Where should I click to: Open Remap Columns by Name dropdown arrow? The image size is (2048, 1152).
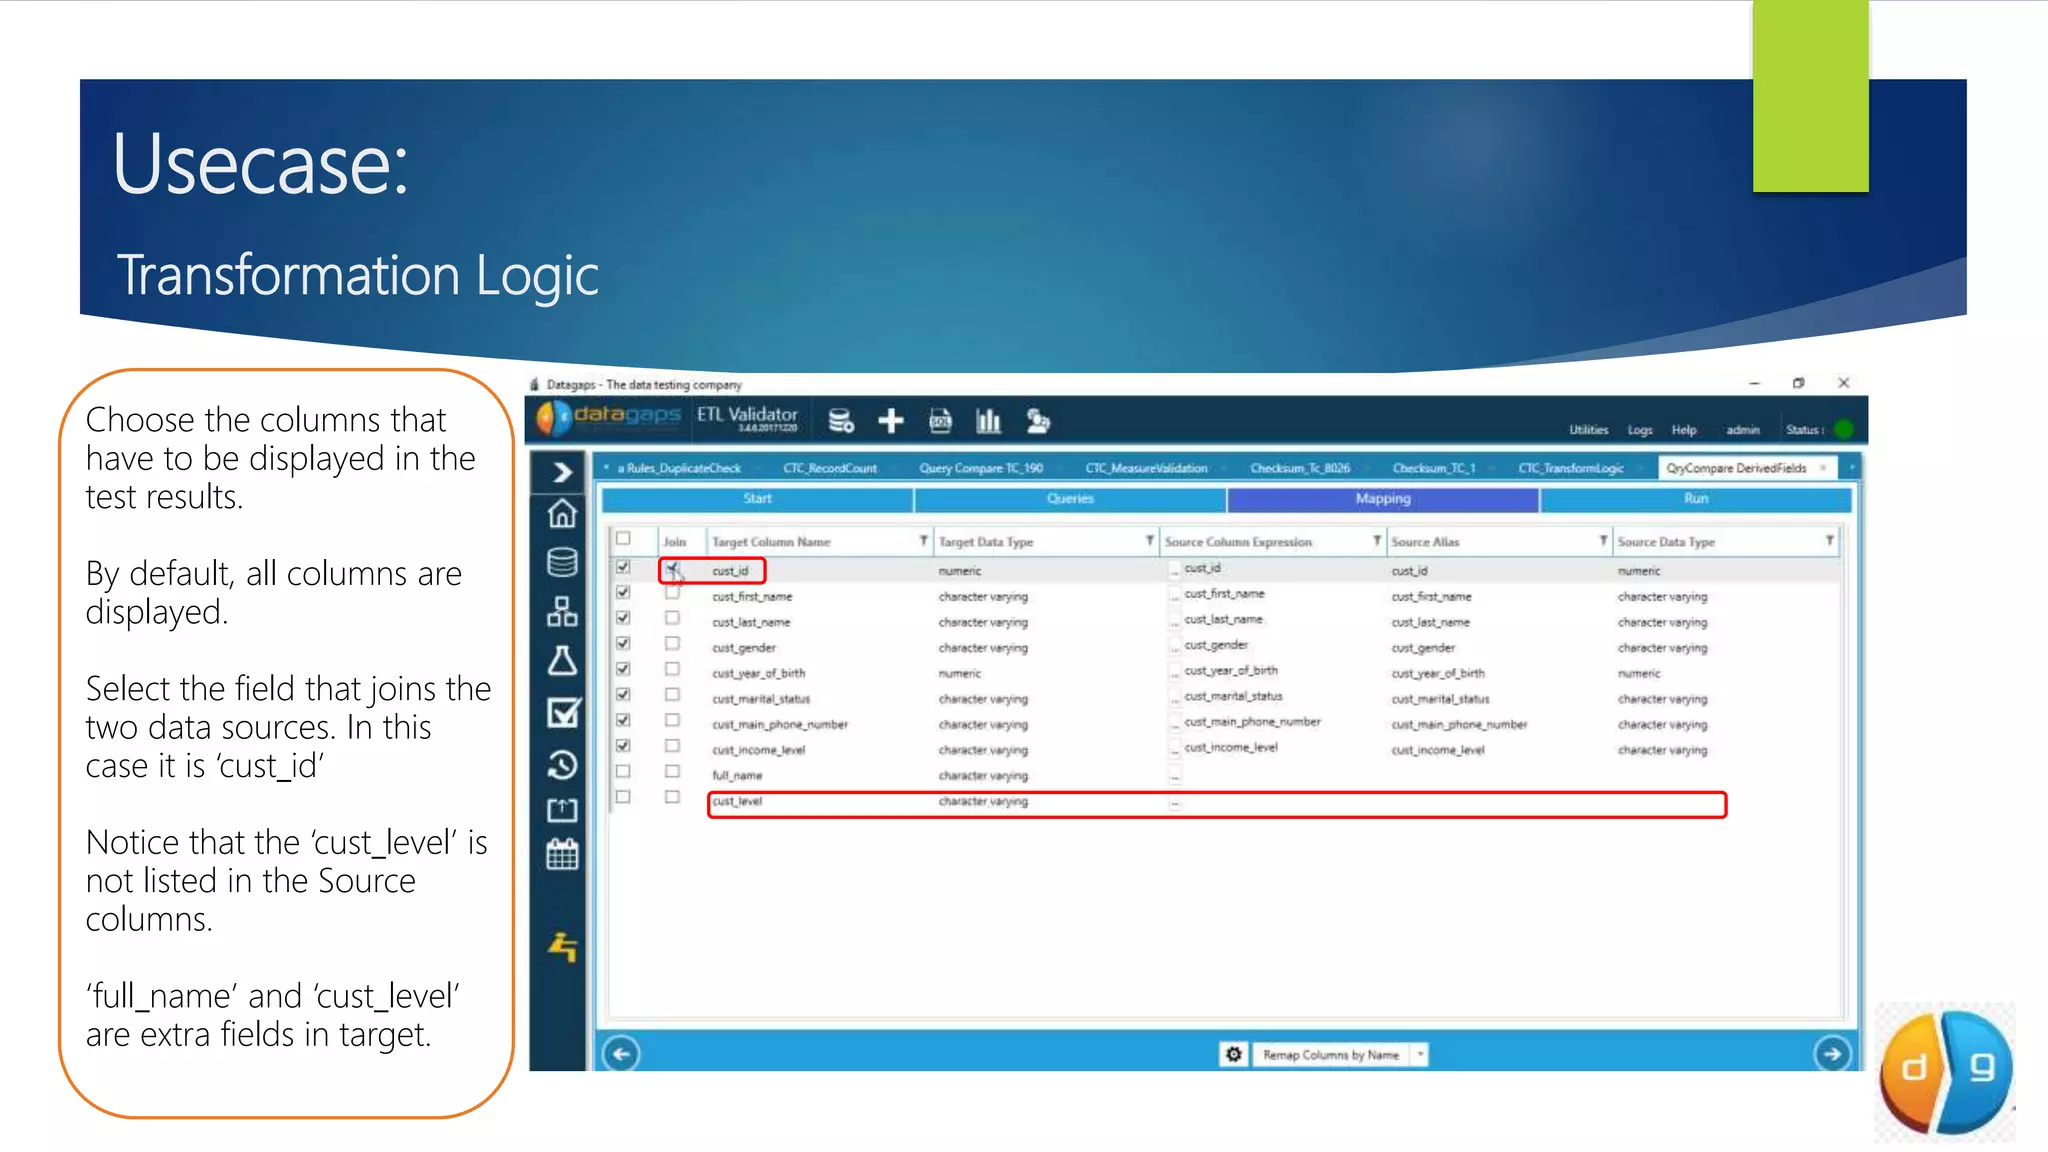1420,1054
